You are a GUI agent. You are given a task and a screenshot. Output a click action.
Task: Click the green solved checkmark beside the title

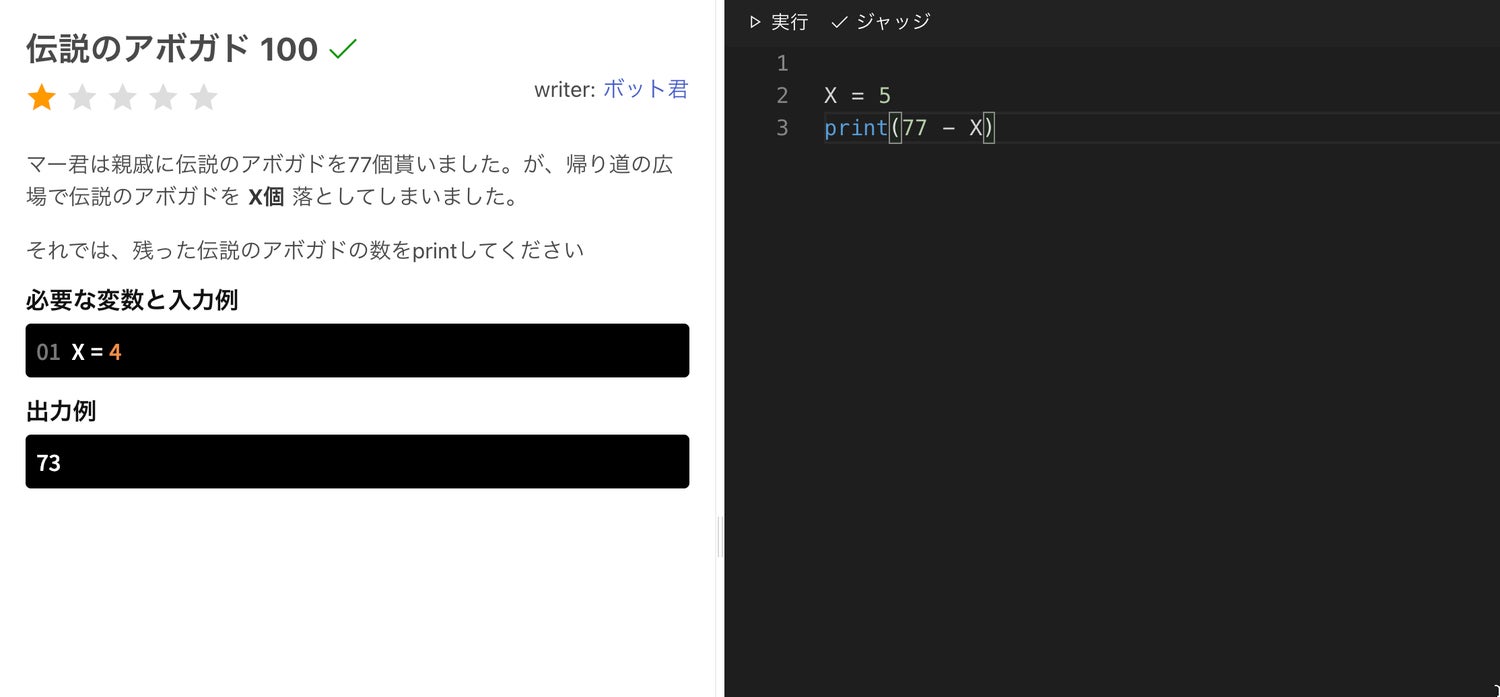coord(343,48)
